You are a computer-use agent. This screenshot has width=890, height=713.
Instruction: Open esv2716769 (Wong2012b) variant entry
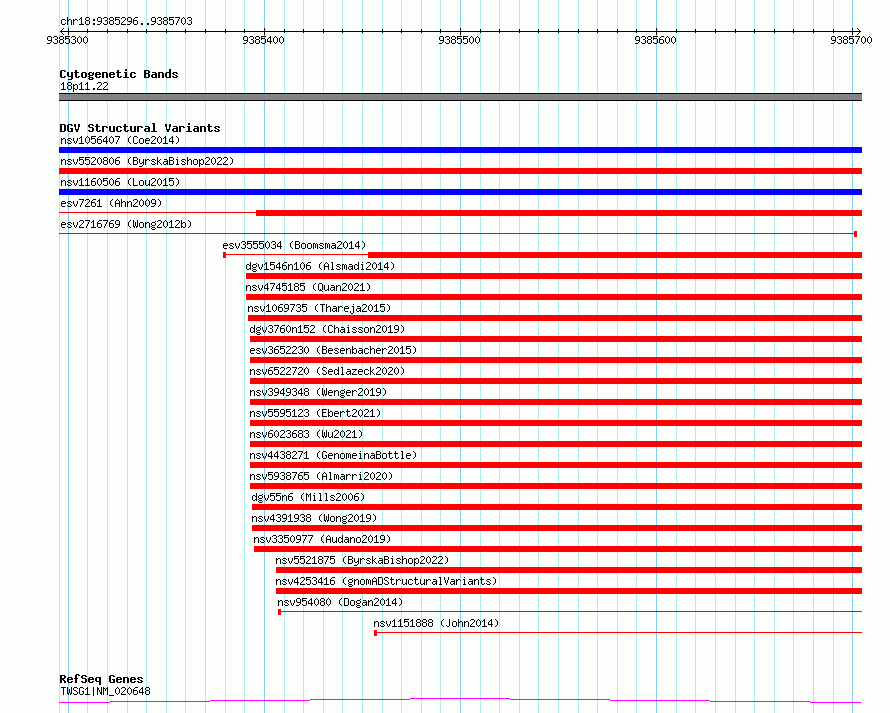tap(126, 224)
